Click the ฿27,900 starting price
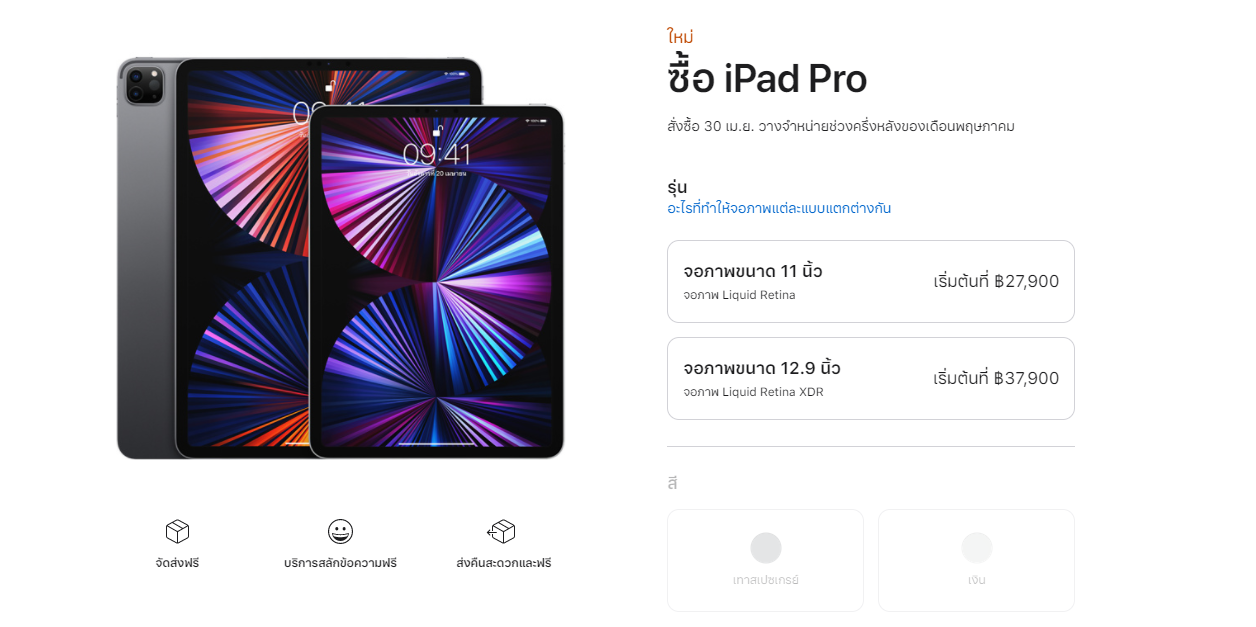The image size is (1256, 627). pyautogui.click(x=1026, y=281)
